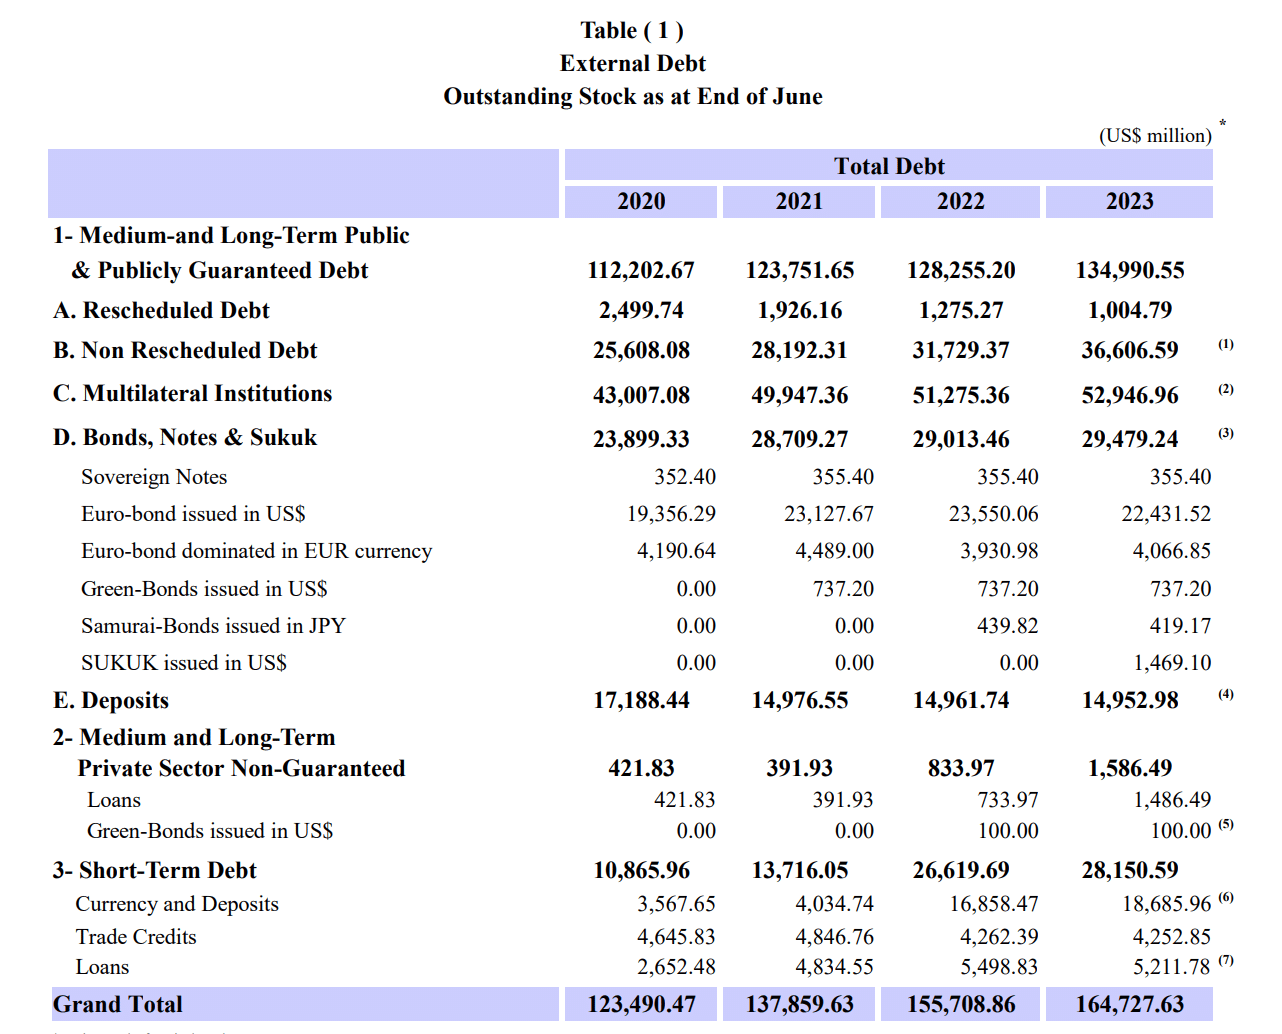Click footnote (6) beside Currency and Deposits

(1226, 898)
